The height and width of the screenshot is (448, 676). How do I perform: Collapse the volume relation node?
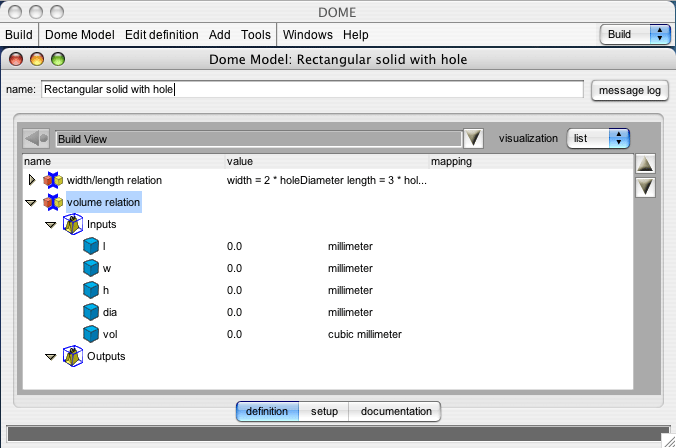point(31,203)
